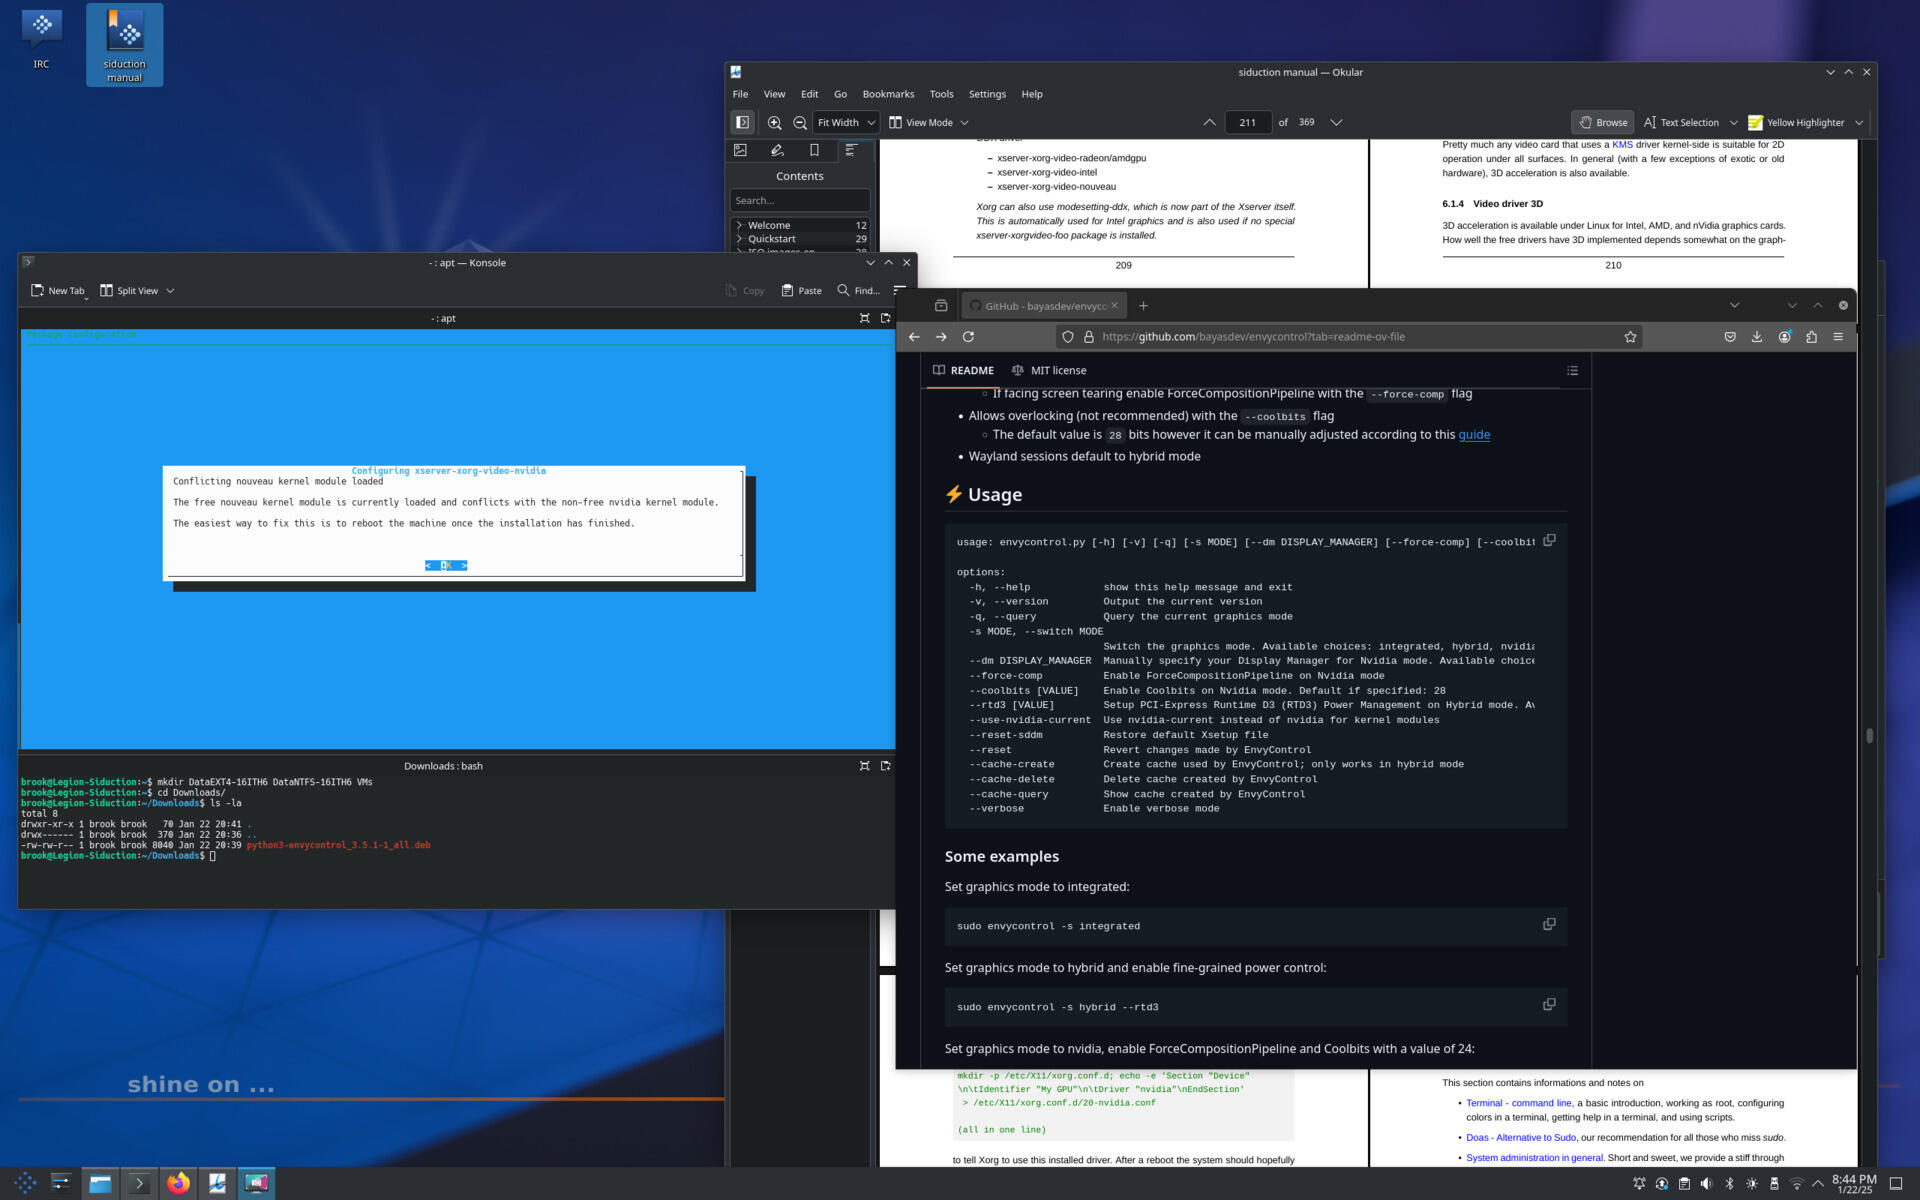The image size is (1920, 1200).
Task: Open the Fit Width zoom dropdown
Action: click(846, 122)
